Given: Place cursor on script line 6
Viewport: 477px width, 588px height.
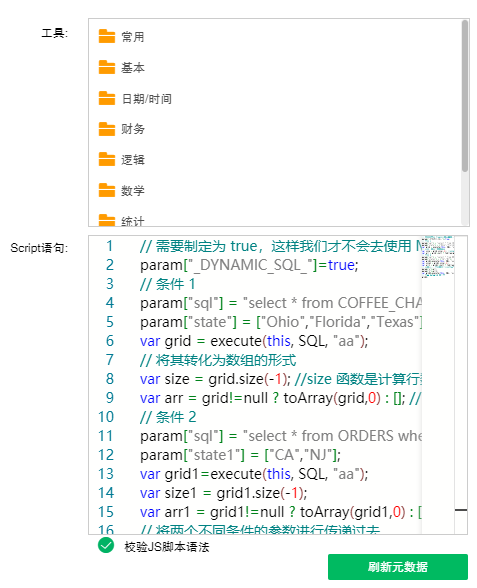Looking at the screenshot, I should click(x=254, y=341).
